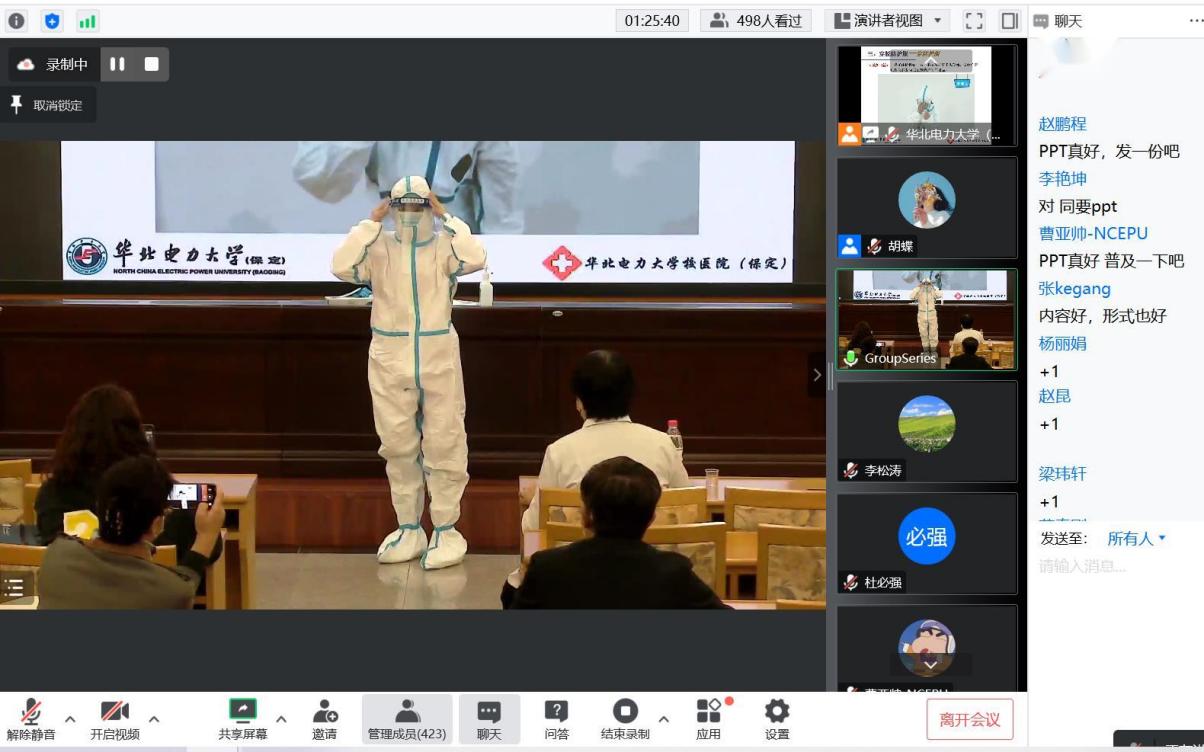Select the GroupSeries video thumbnail
1204x752 pixels.
tap(927, 320)
